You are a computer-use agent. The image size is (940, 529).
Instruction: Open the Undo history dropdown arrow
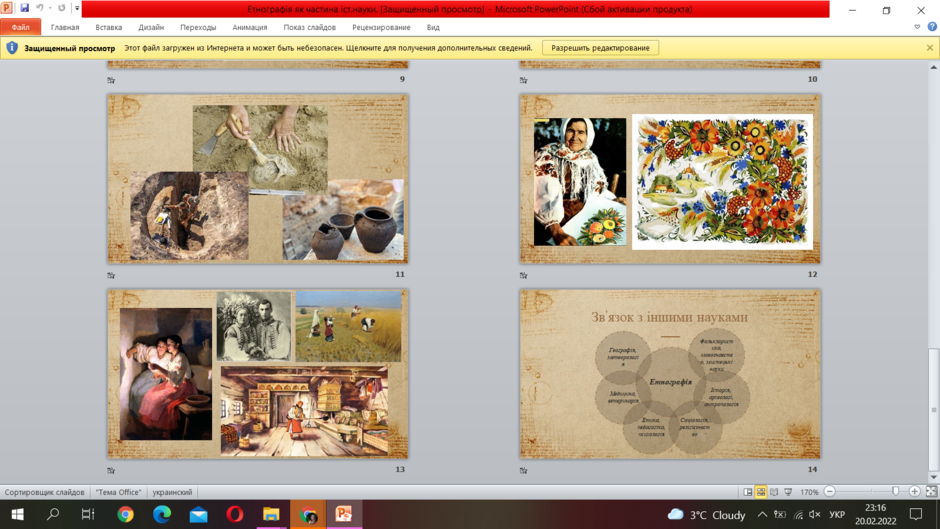click(50, 8)
